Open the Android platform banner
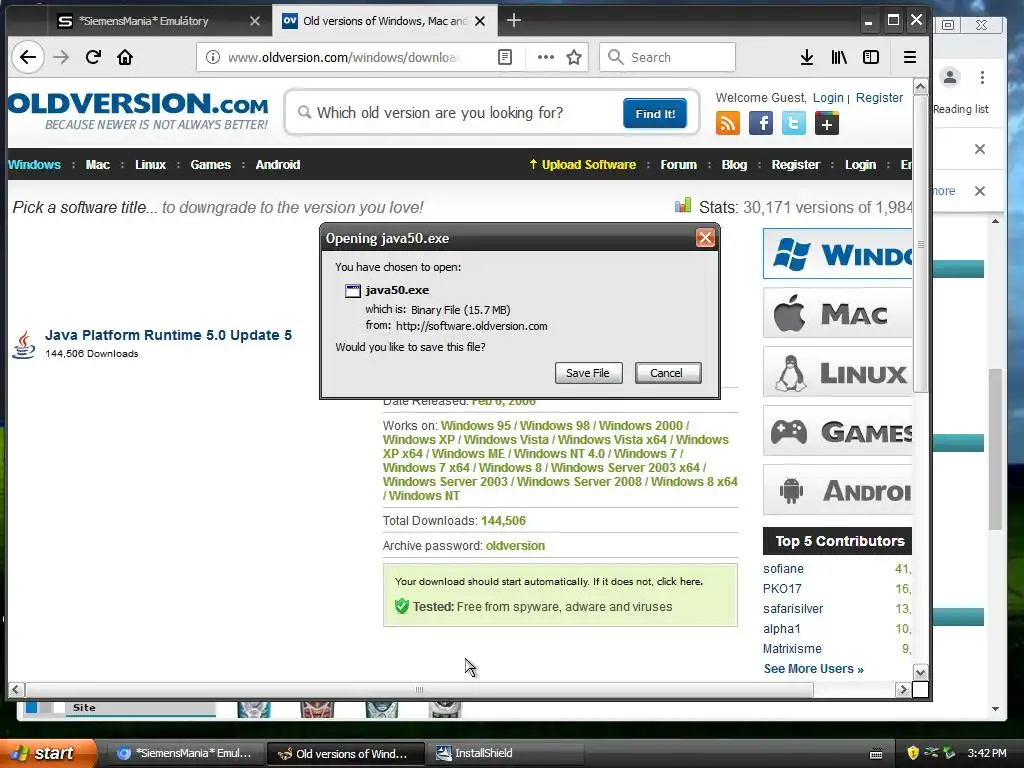 [x=838, y=490]
